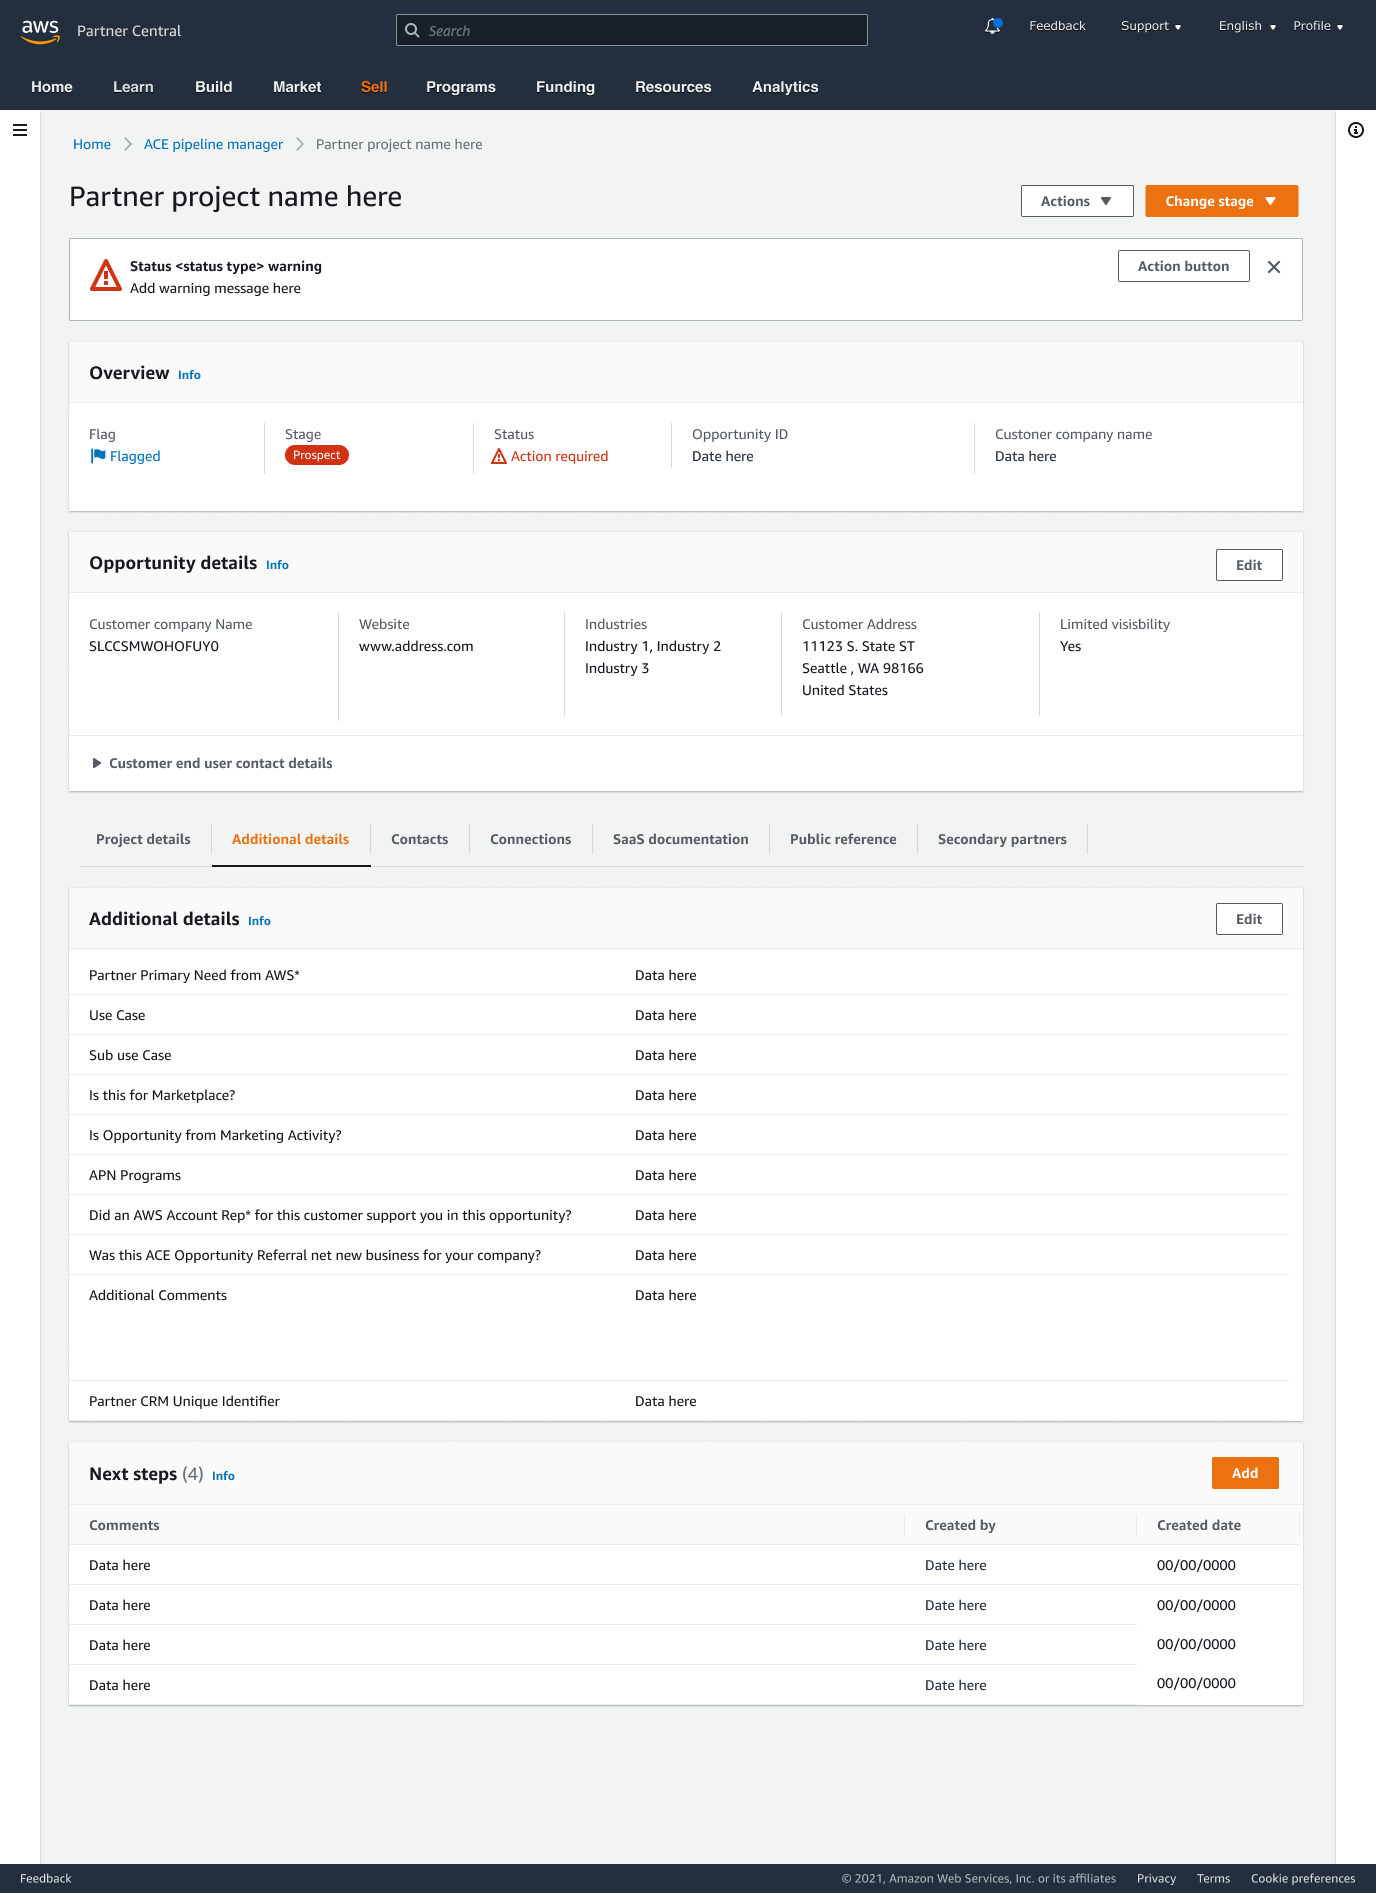Open the Market nav item

(297, 87)
